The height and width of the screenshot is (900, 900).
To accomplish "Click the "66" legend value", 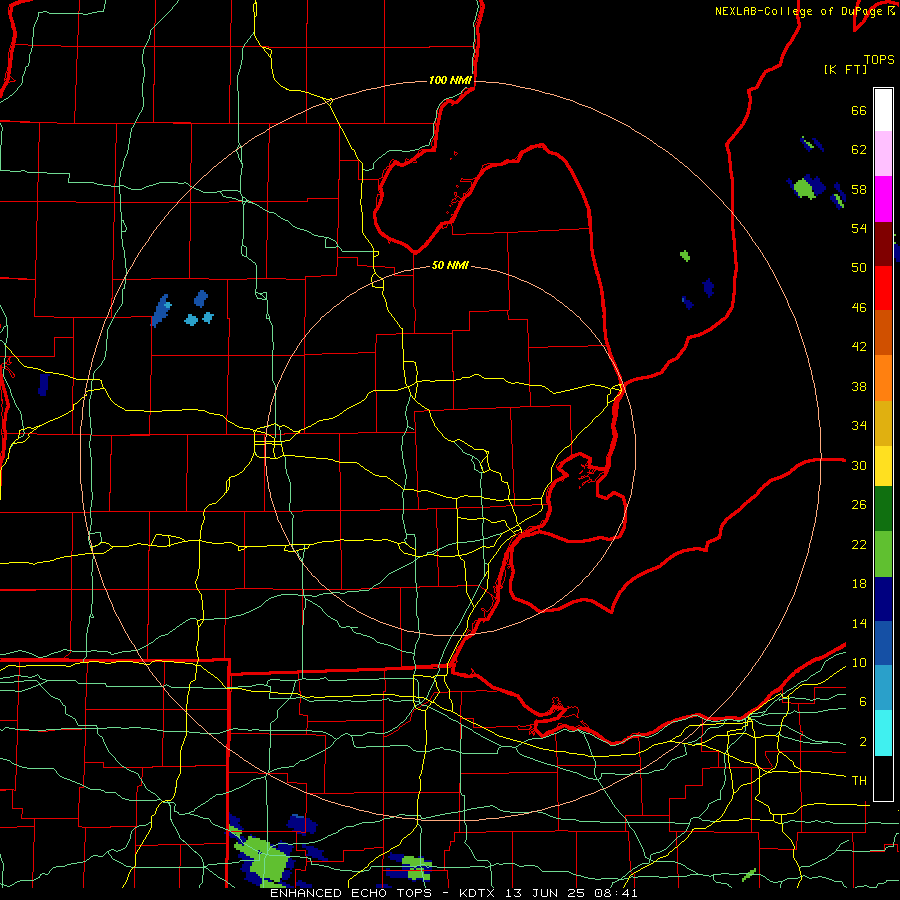I will 859,110.
